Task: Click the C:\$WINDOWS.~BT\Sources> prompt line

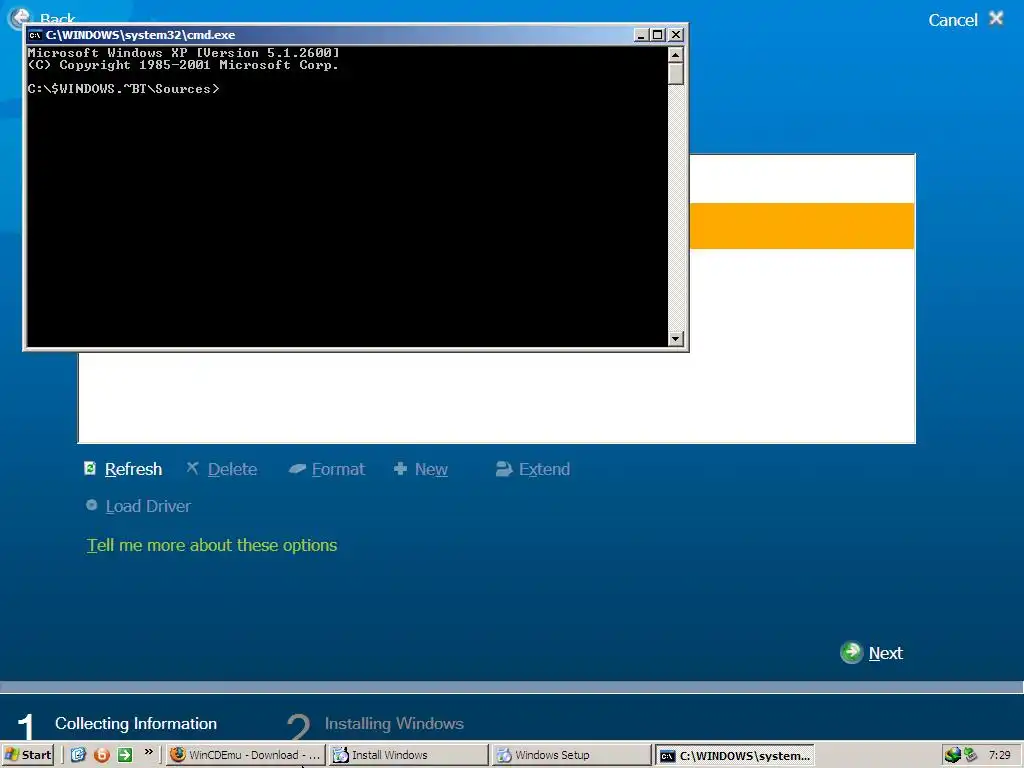Action: 123,89
